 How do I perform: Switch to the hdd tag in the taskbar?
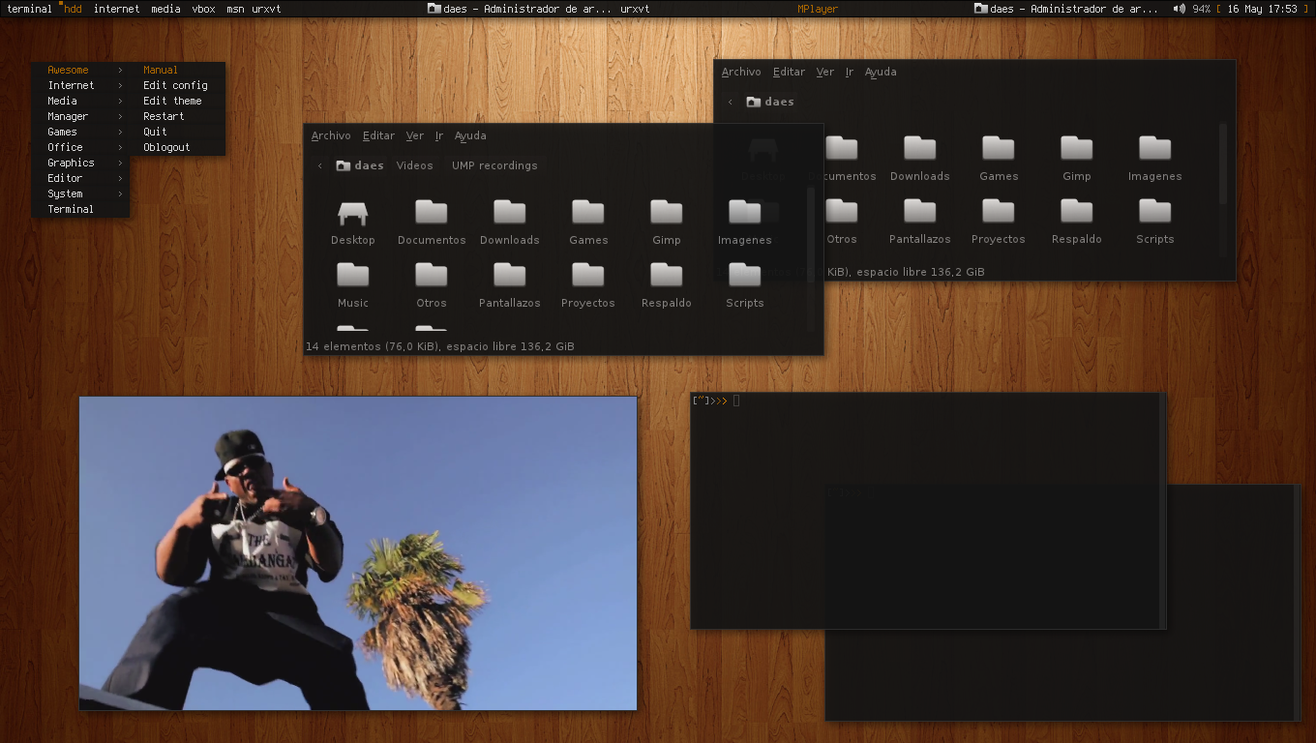(72, 8)
